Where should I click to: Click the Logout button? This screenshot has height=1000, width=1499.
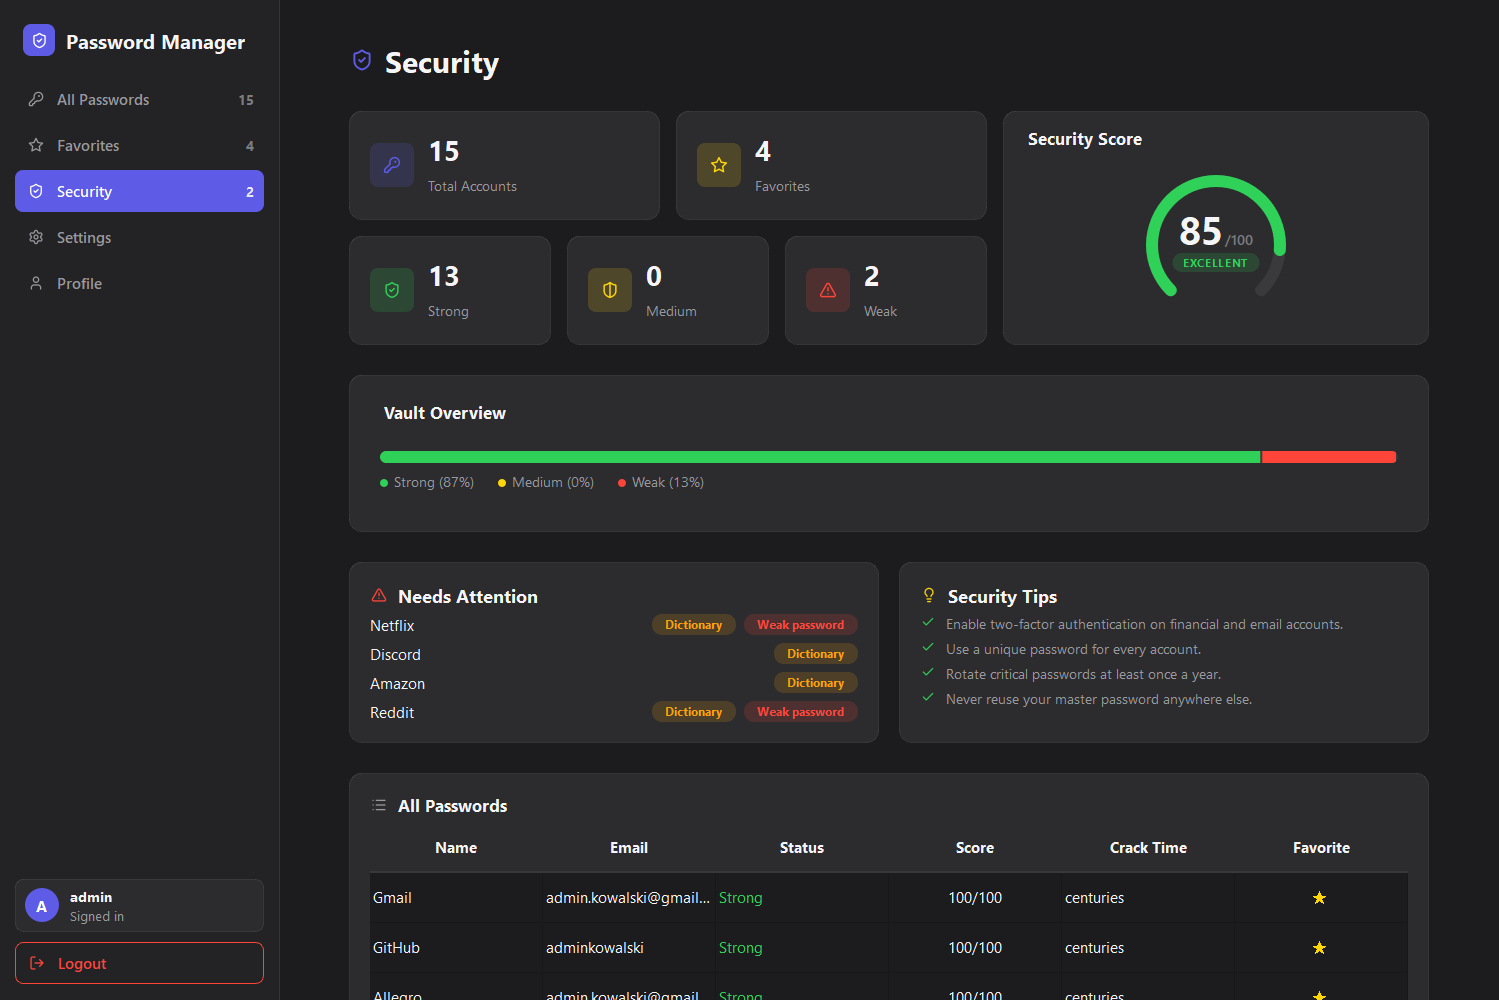click(139, 963)
